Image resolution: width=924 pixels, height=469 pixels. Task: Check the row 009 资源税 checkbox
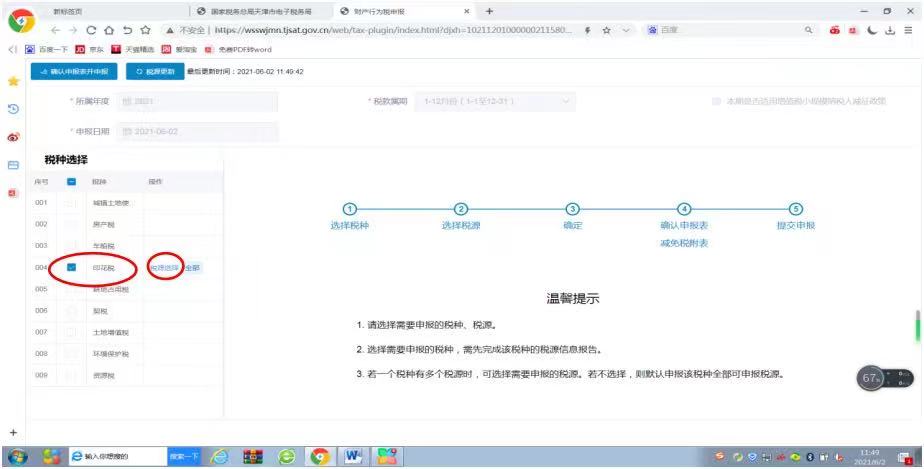71,375
